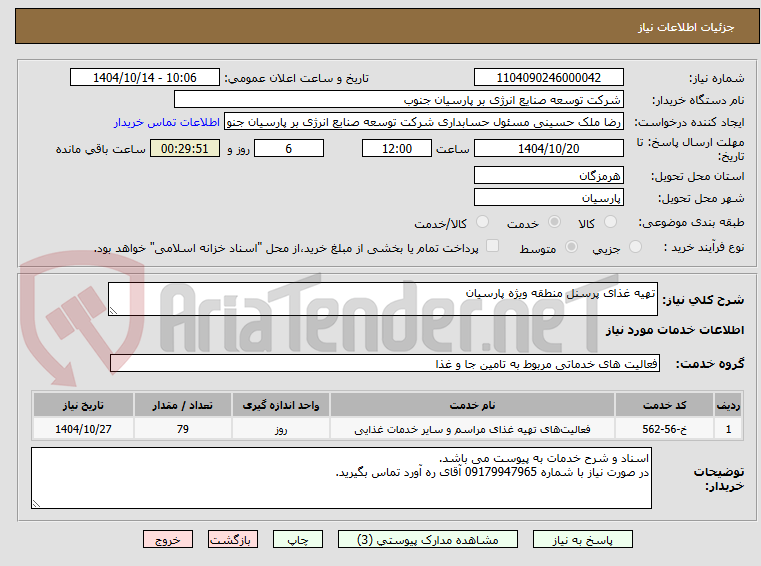Click the کد خدمت column header
761x566 pixels.
pyautogui.click(x=664, y=405)
